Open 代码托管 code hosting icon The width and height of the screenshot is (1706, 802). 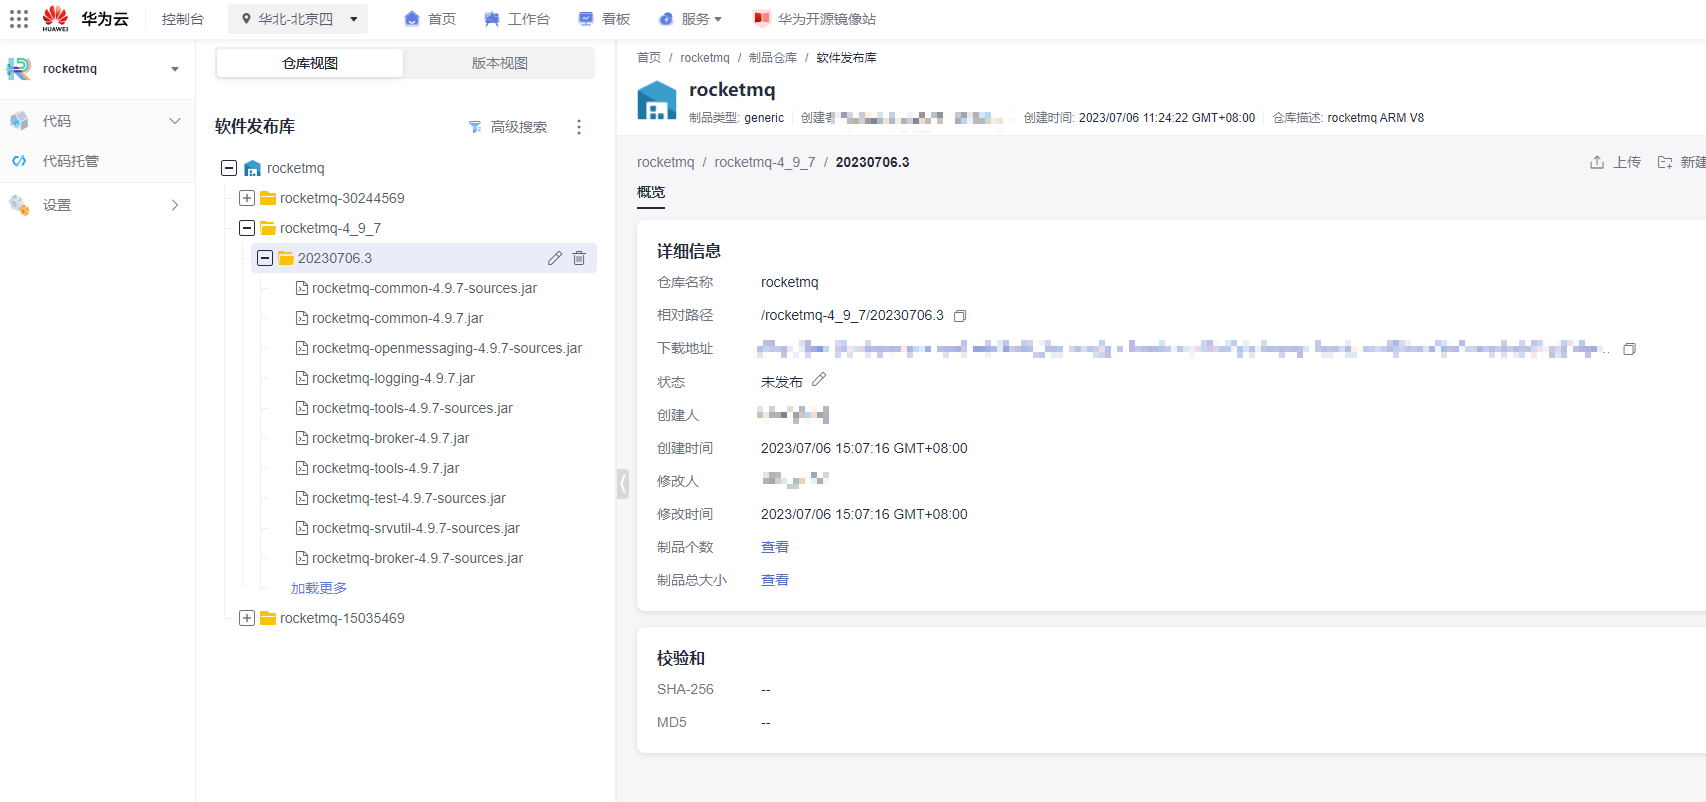[x=19, y=161]
